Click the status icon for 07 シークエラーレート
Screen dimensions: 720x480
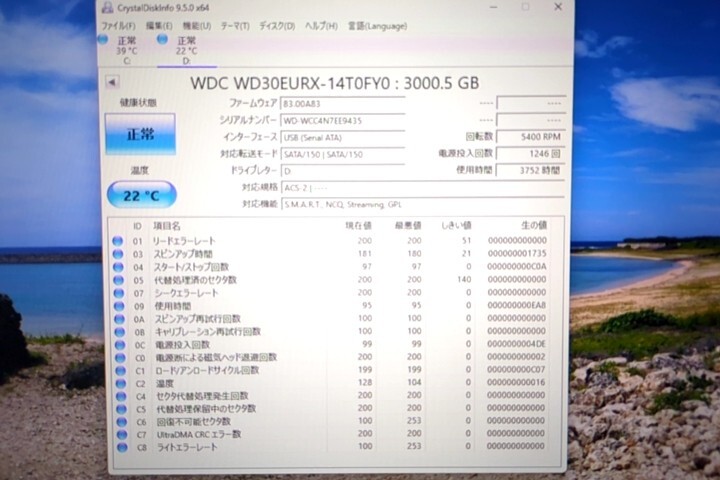(x=119, y=293)
